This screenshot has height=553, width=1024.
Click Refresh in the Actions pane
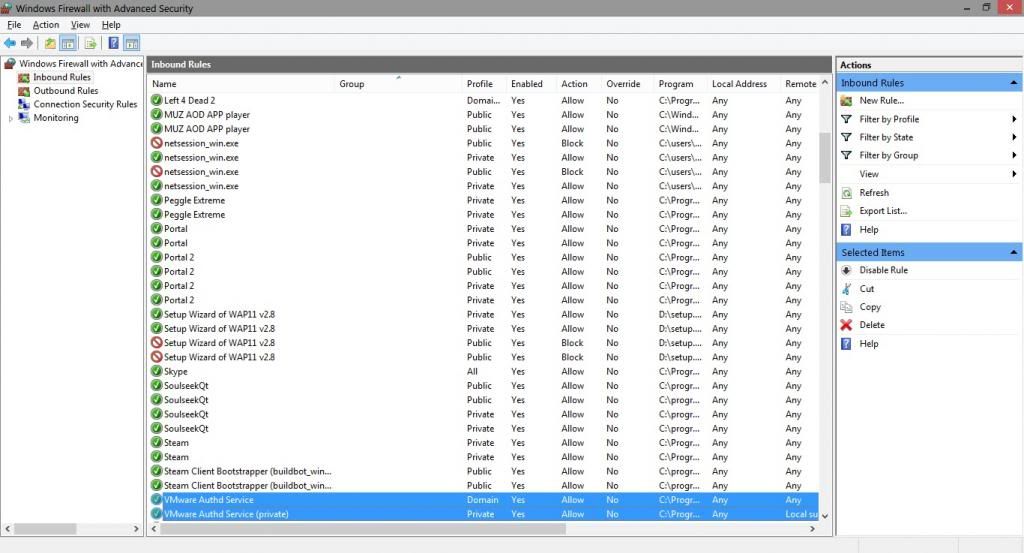coord(874,193)
